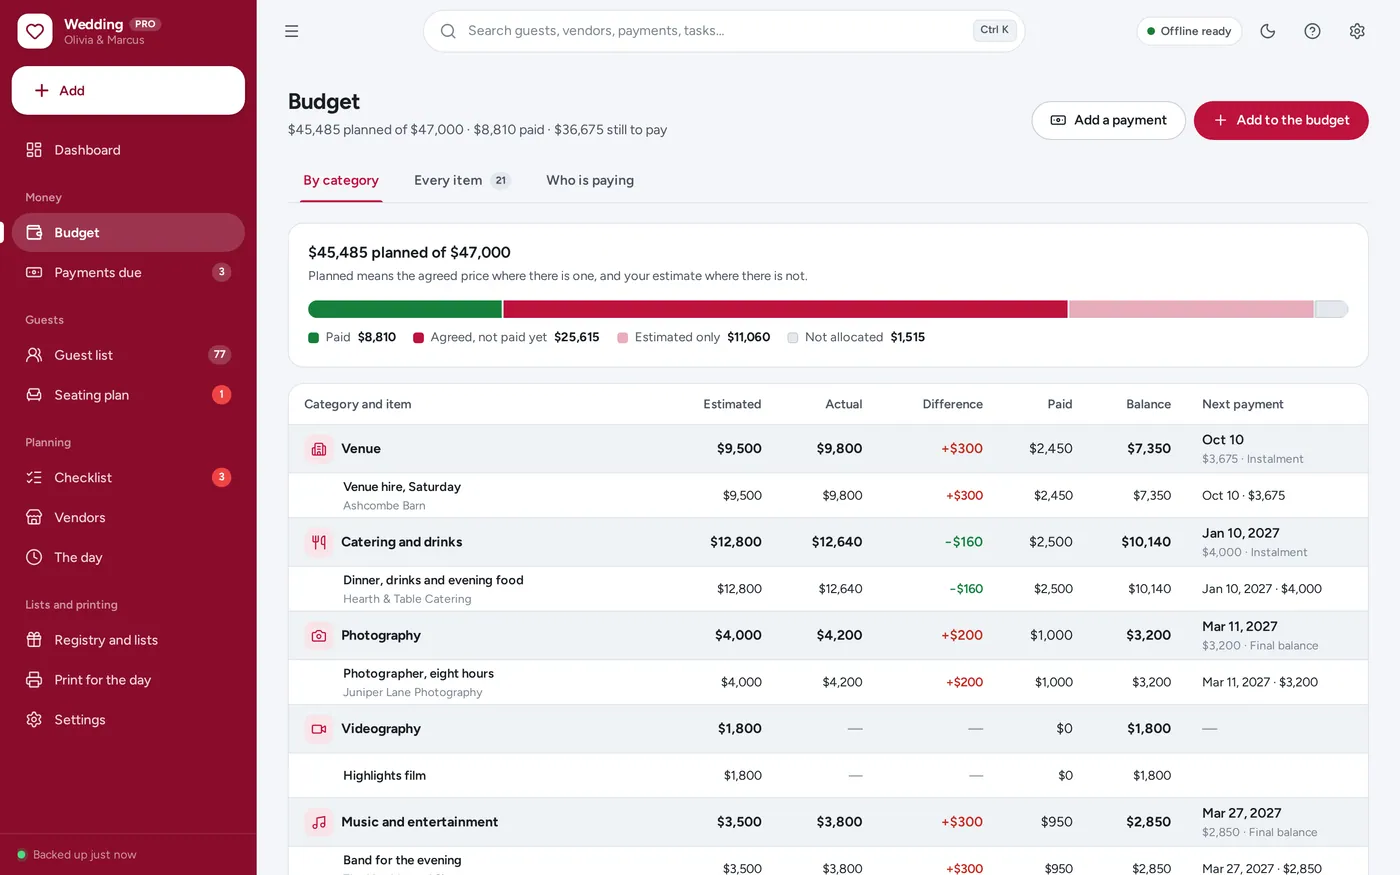Switch to dark mode moon icon
This screenshot has height=875, width=1400.
pos(1268,31)
